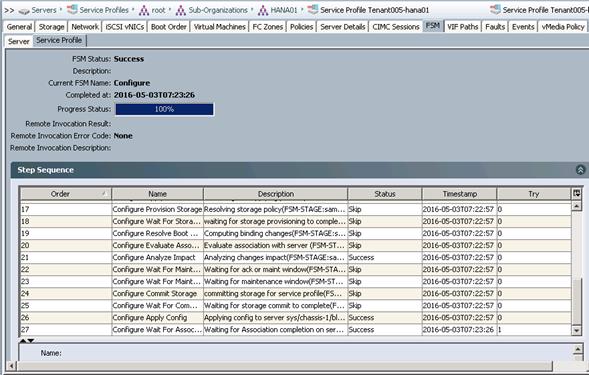Select row 21 Configure Analyze Impact
Screen dimensions: 589x375
click(x=296, y=257)
